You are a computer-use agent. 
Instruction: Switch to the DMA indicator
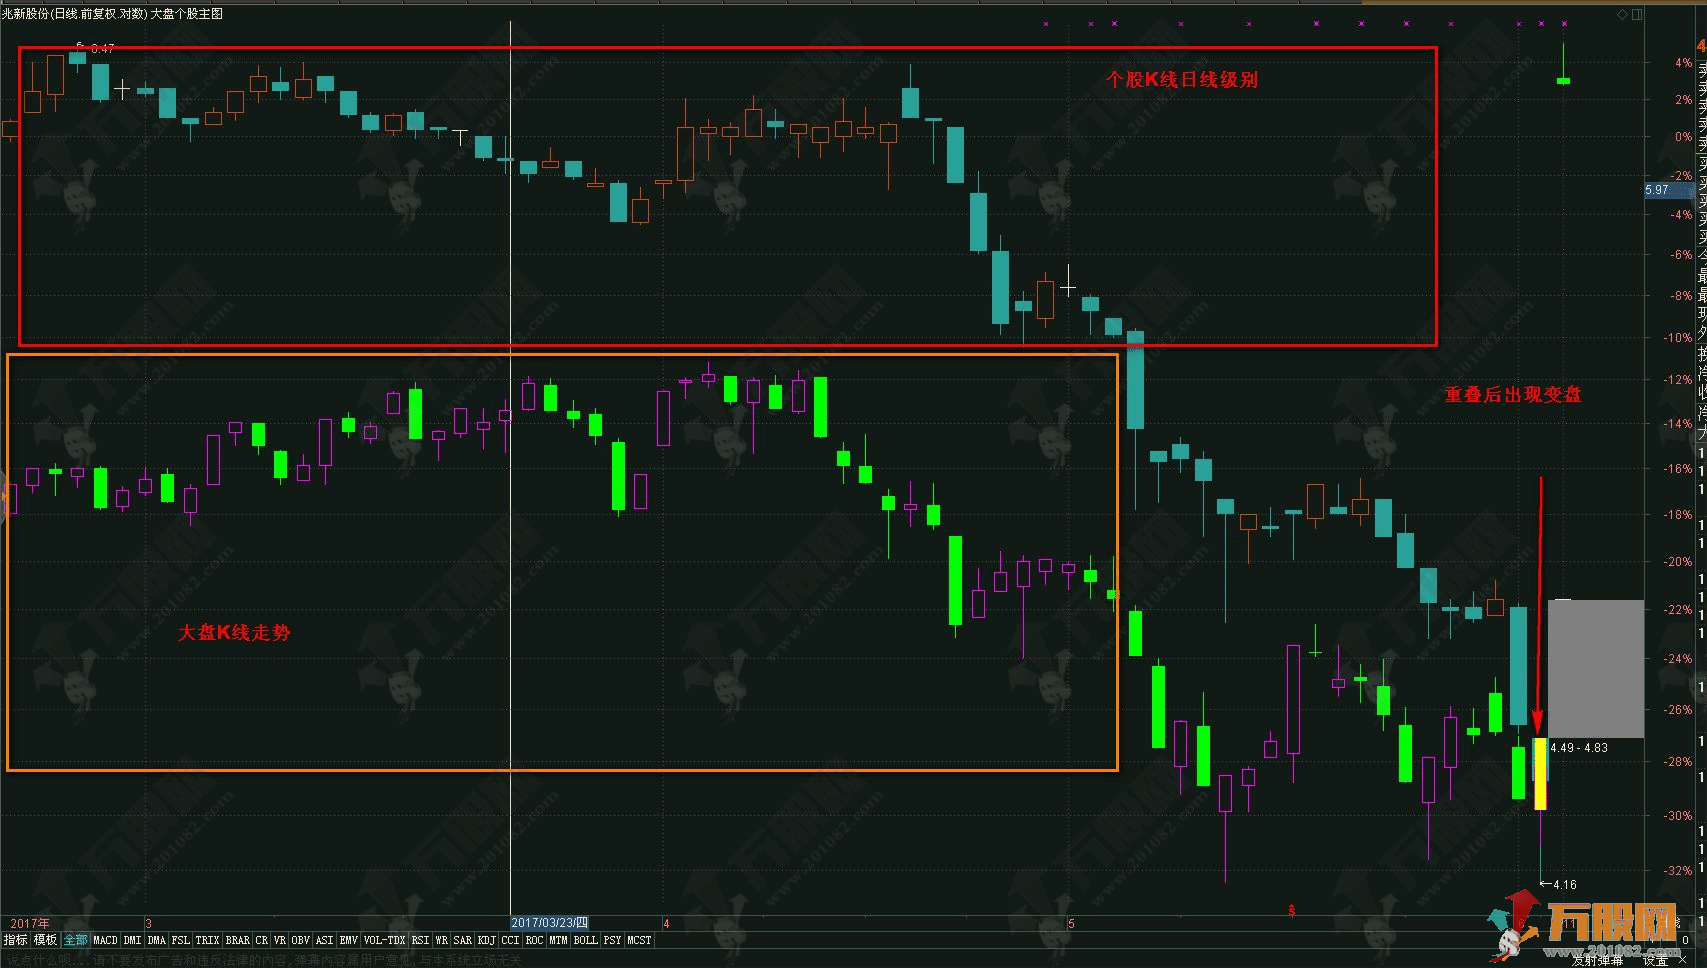157,940
